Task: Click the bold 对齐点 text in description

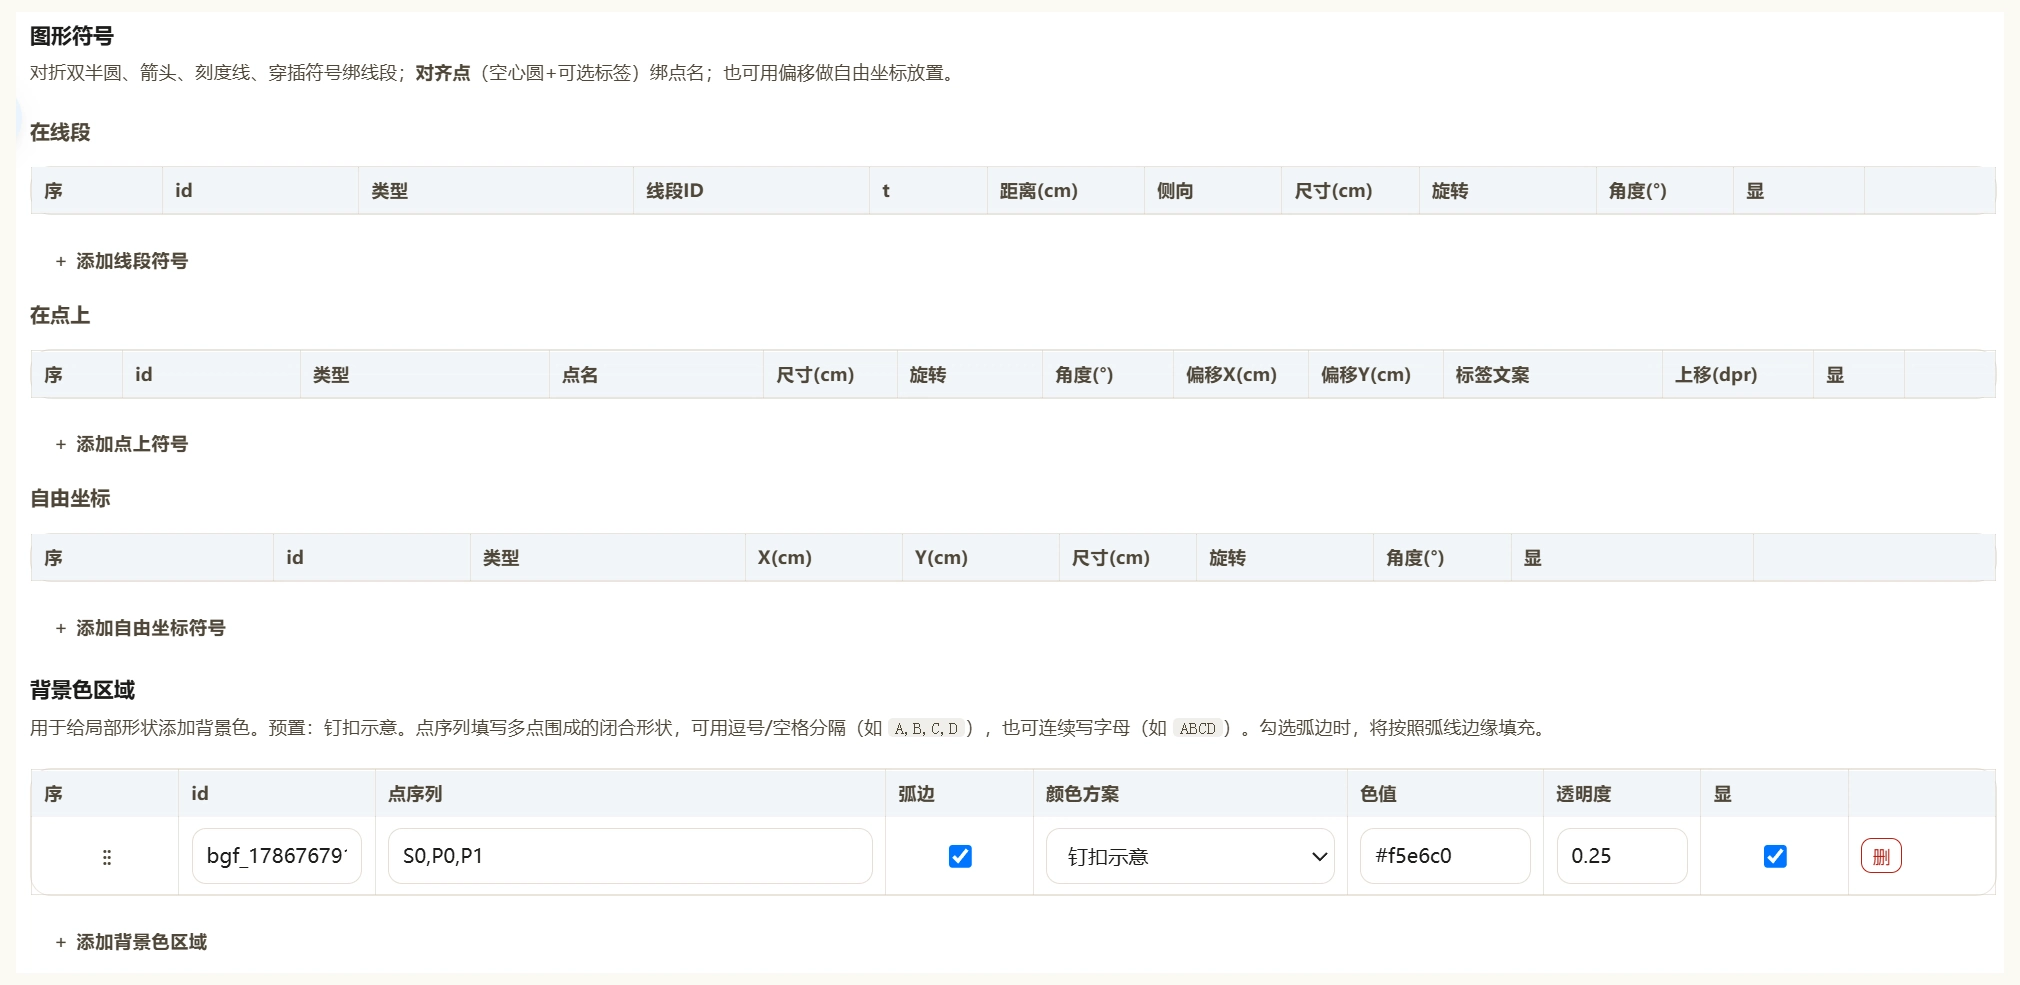Action: pyautogui.click(x=443, y=73)
